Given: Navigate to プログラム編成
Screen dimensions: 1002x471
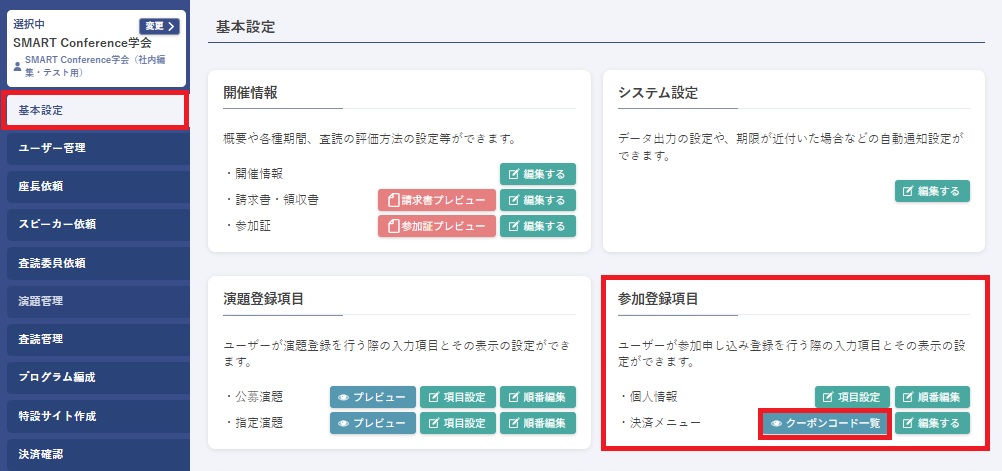Looking at the screenshot, I should pos(94,377).
